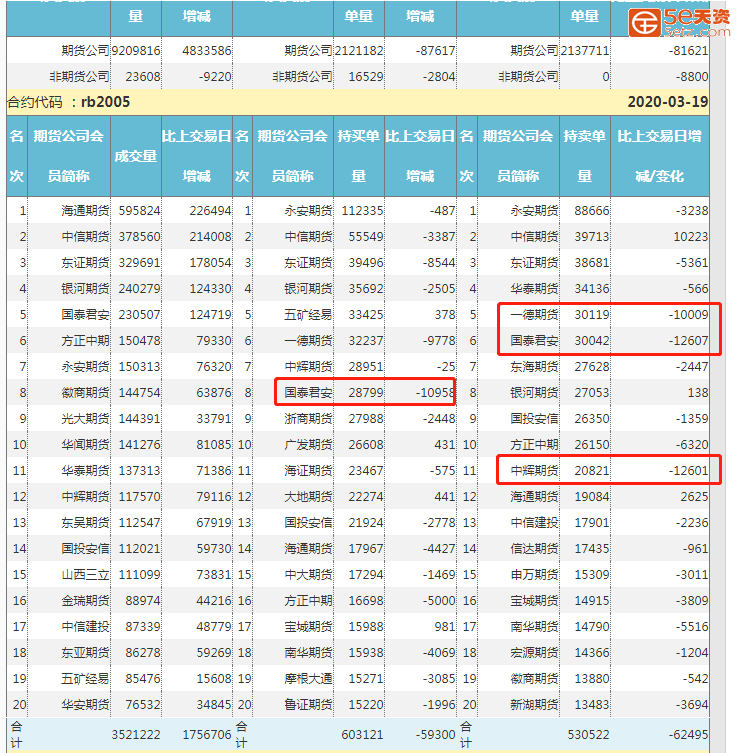Click the 成交量 column header
Screen dimensions: 736x753
(136, 156)
